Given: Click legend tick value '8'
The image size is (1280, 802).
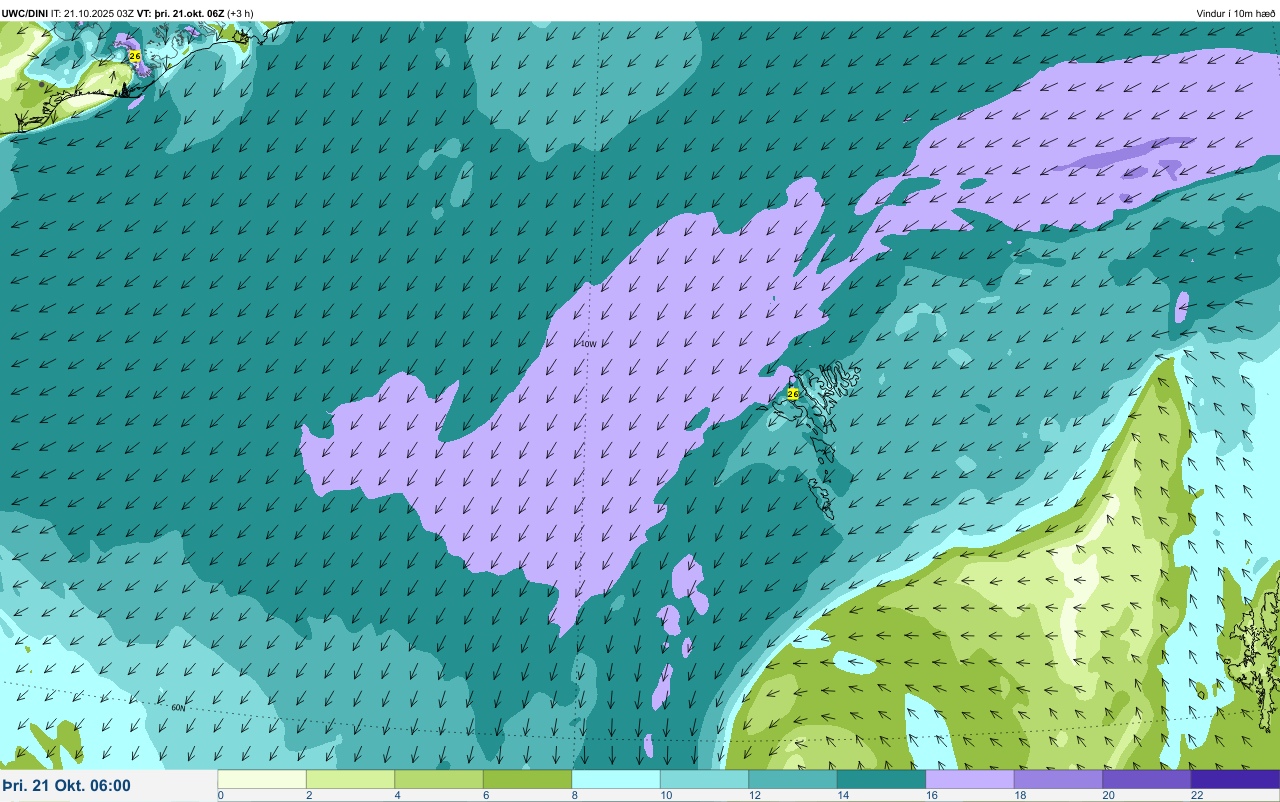Looking at the screenshot, I should coord(574,795).
